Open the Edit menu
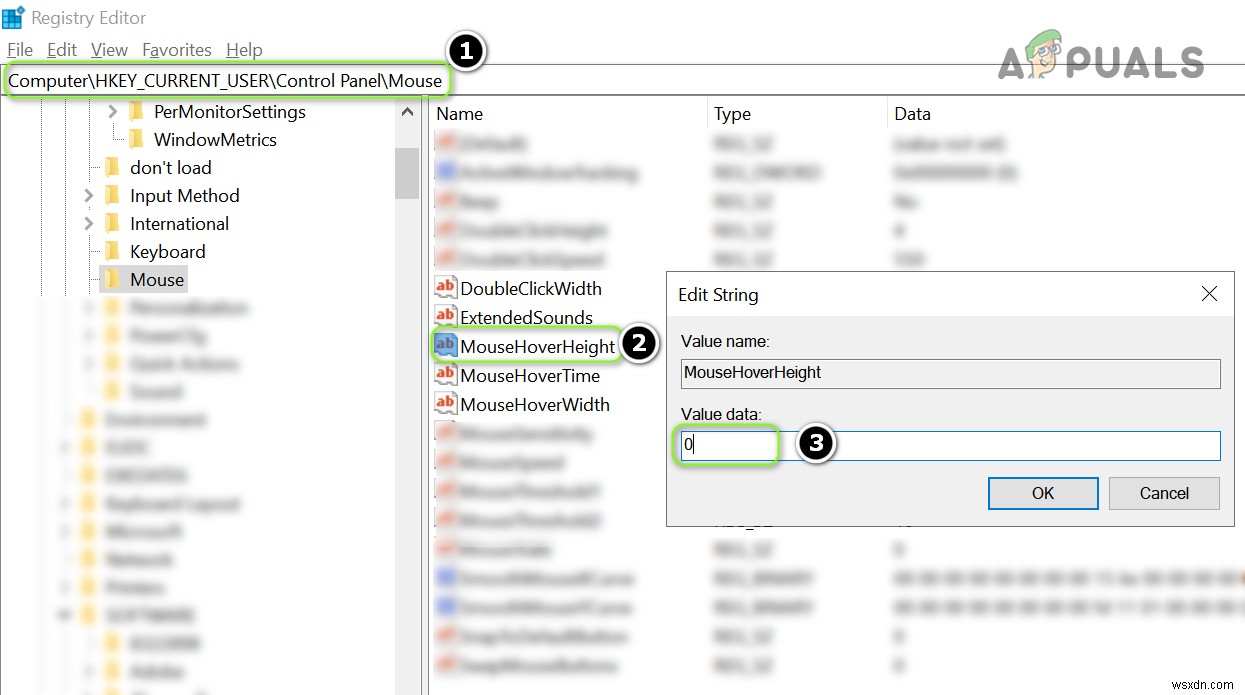 pyautogui.click(x=62, y=50)
